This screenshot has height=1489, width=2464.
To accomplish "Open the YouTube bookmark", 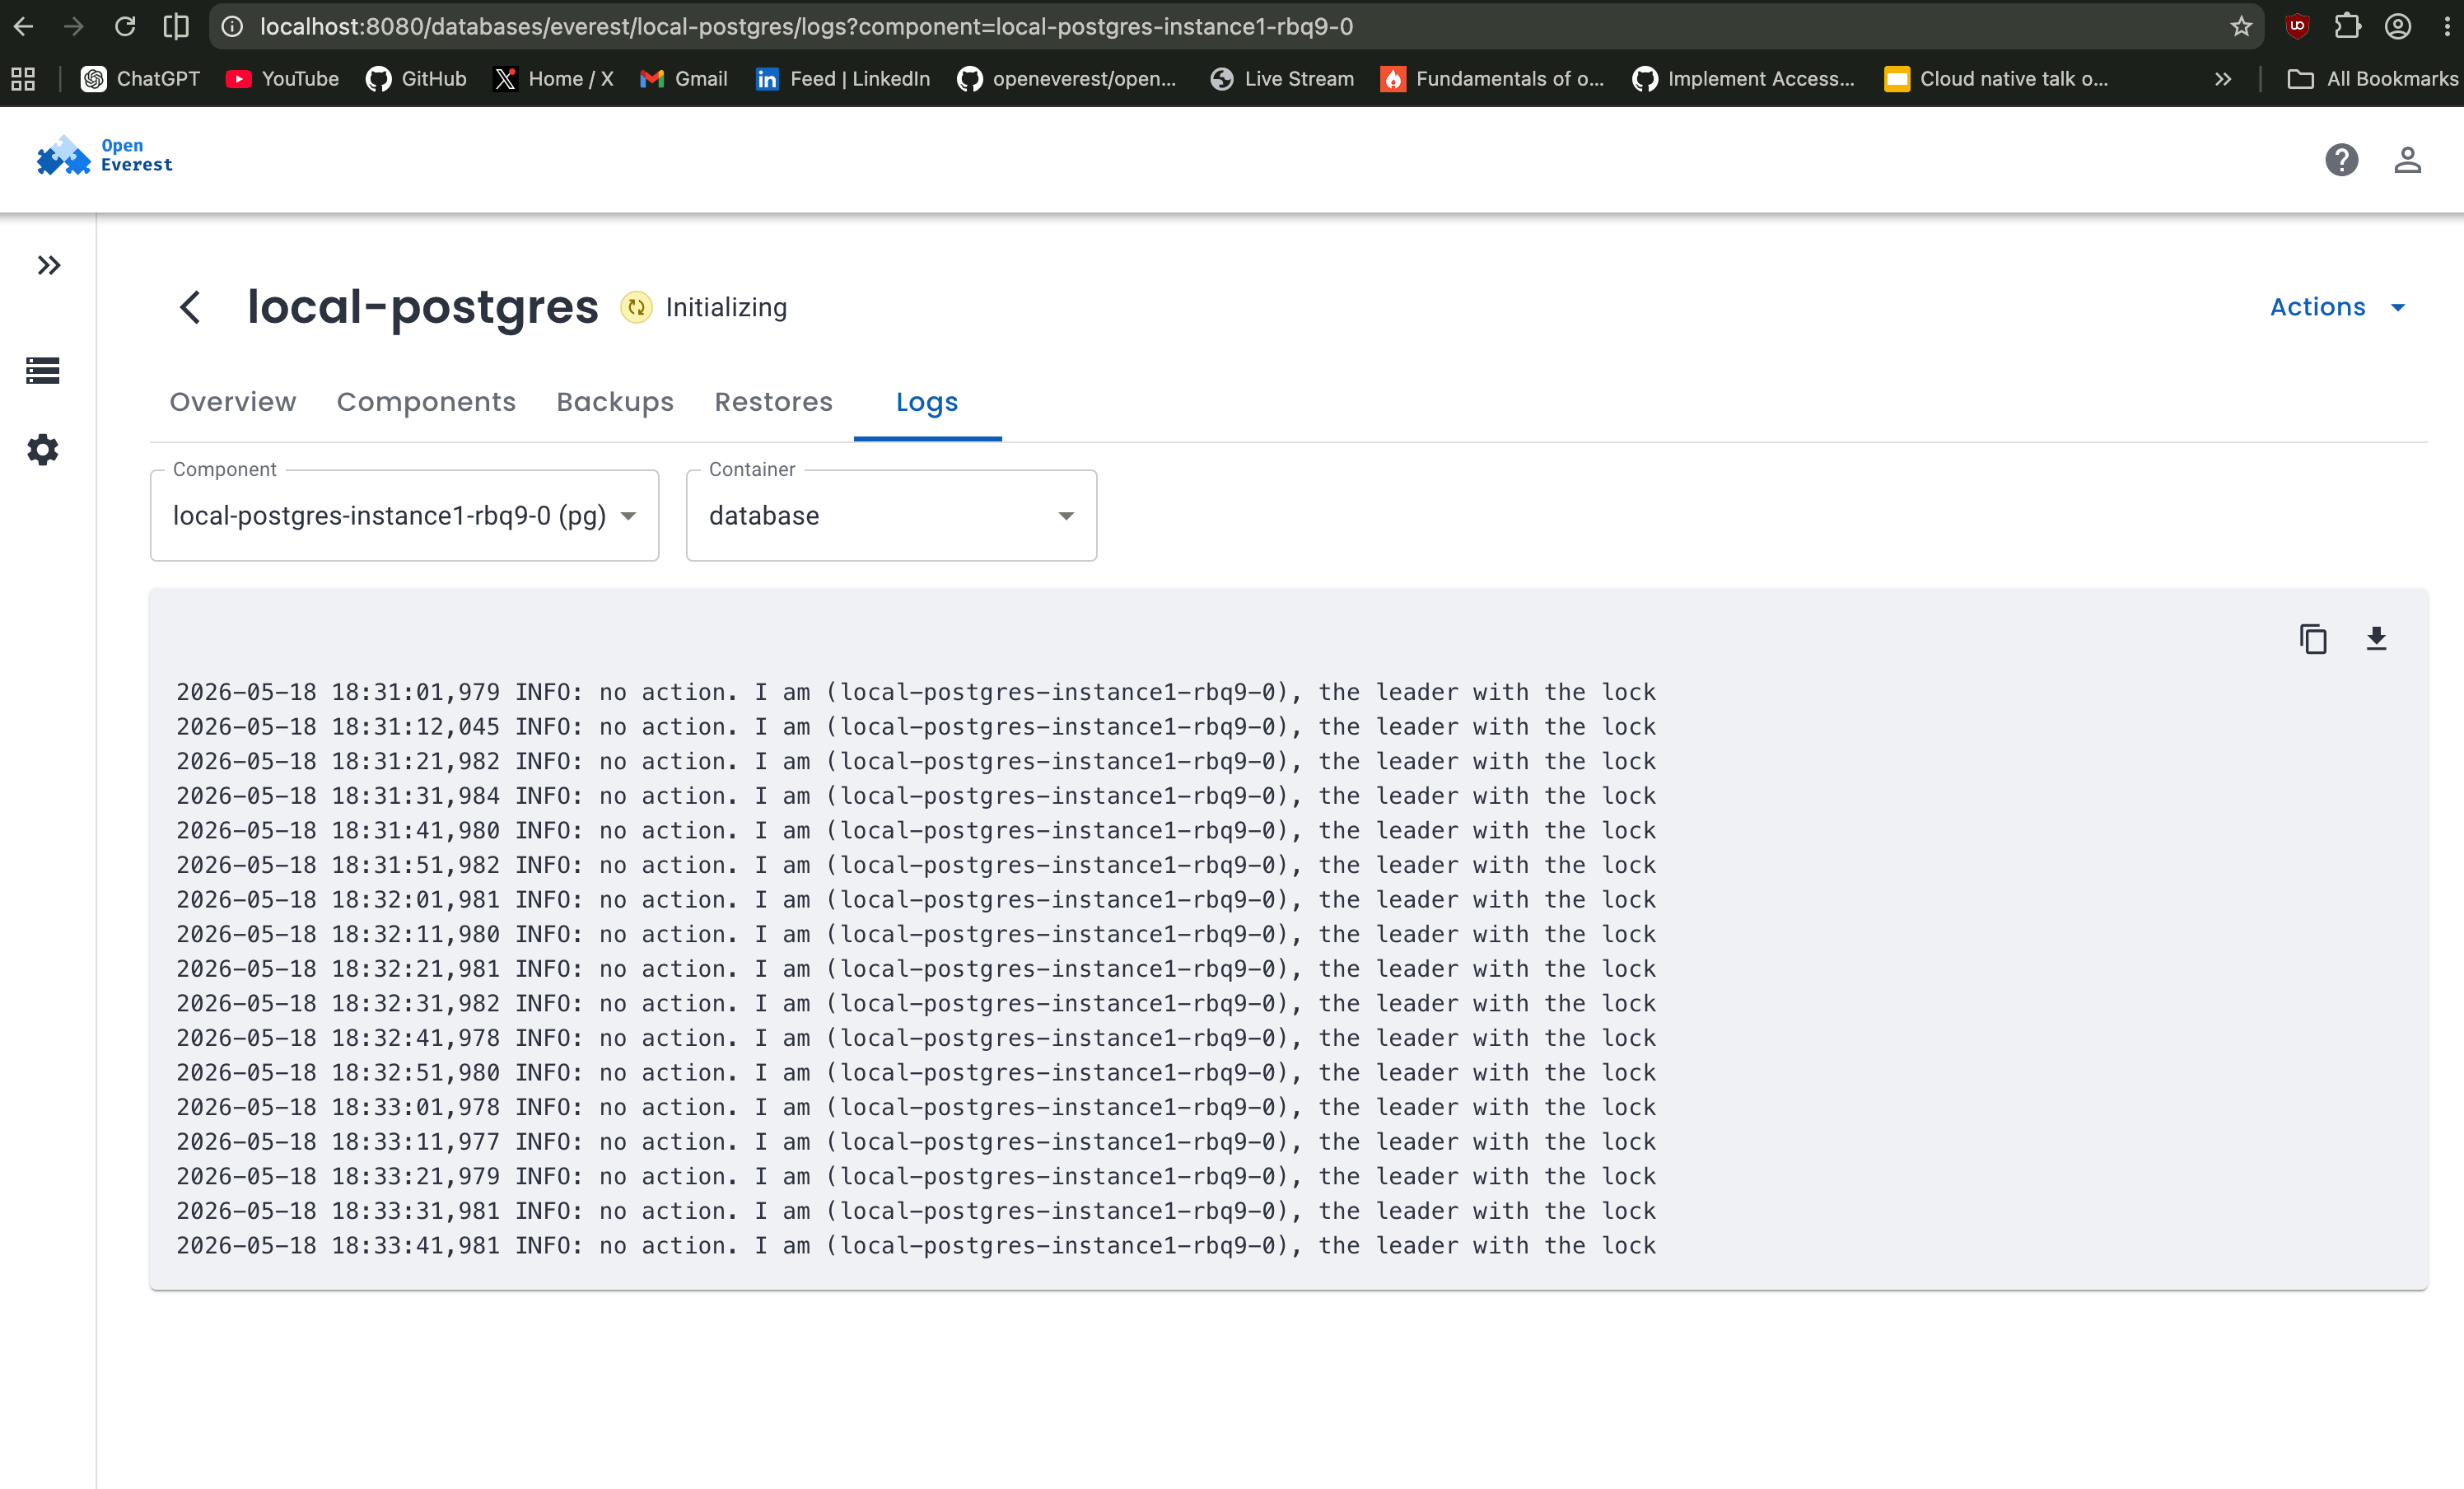I will point(282,79).
